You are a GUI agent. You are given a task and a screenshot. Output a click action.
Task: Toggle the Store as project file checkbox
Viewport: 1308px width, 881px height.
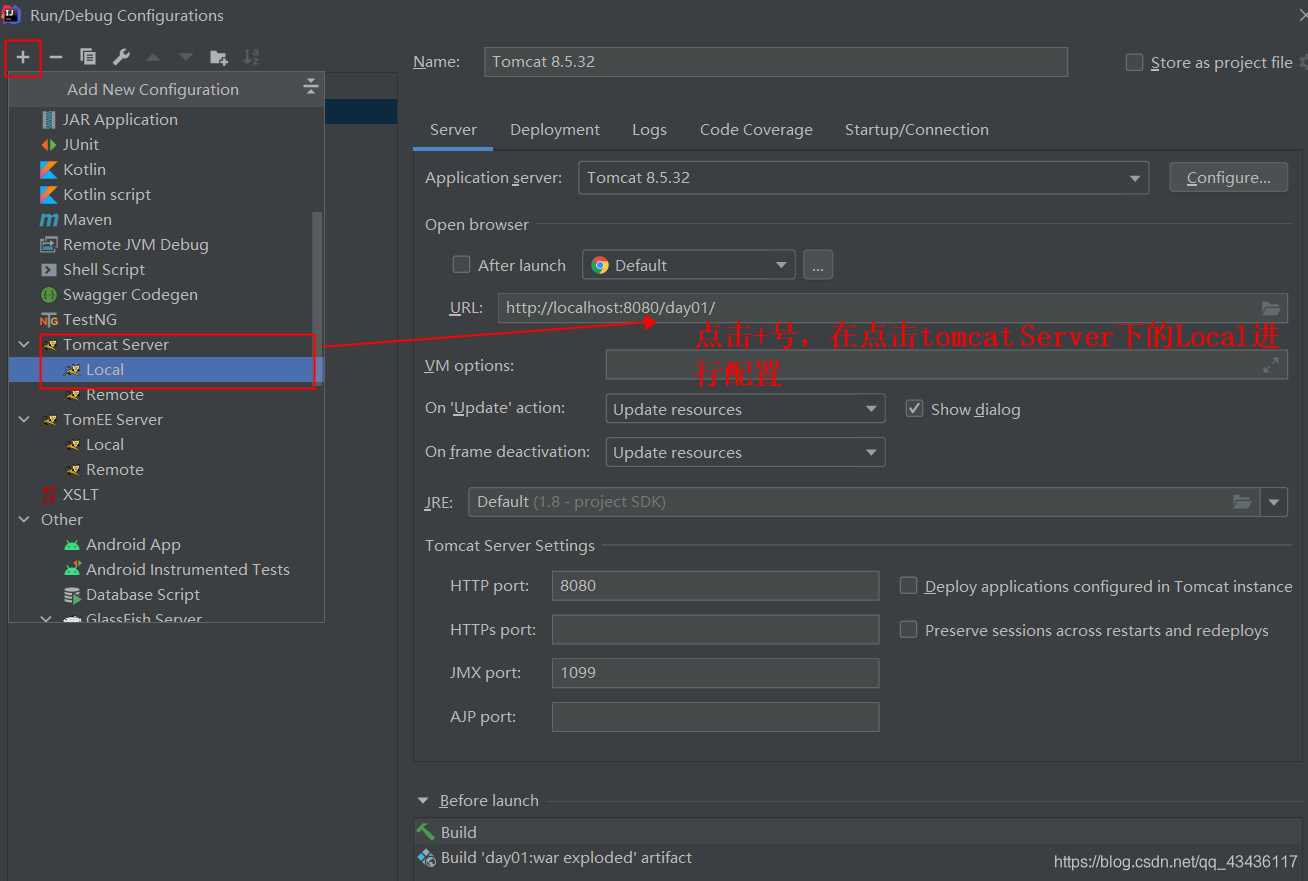pos(1134,62)
